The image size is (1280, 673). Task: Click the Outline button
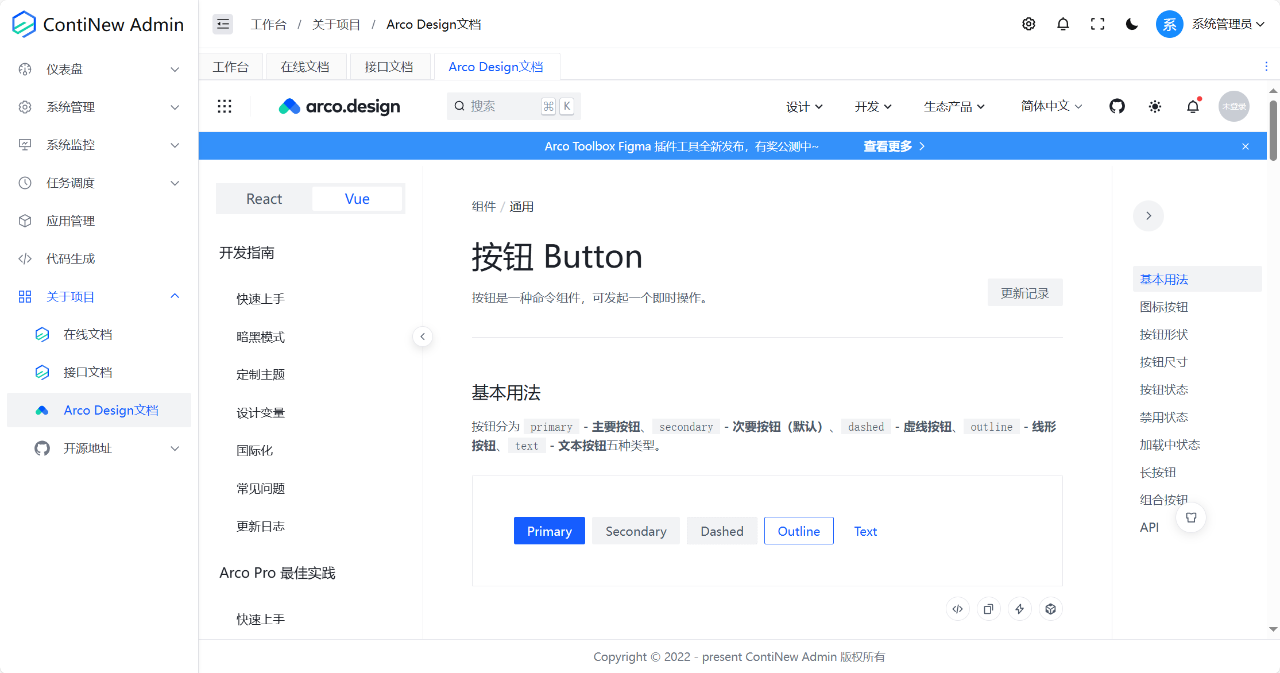point(799,531)
